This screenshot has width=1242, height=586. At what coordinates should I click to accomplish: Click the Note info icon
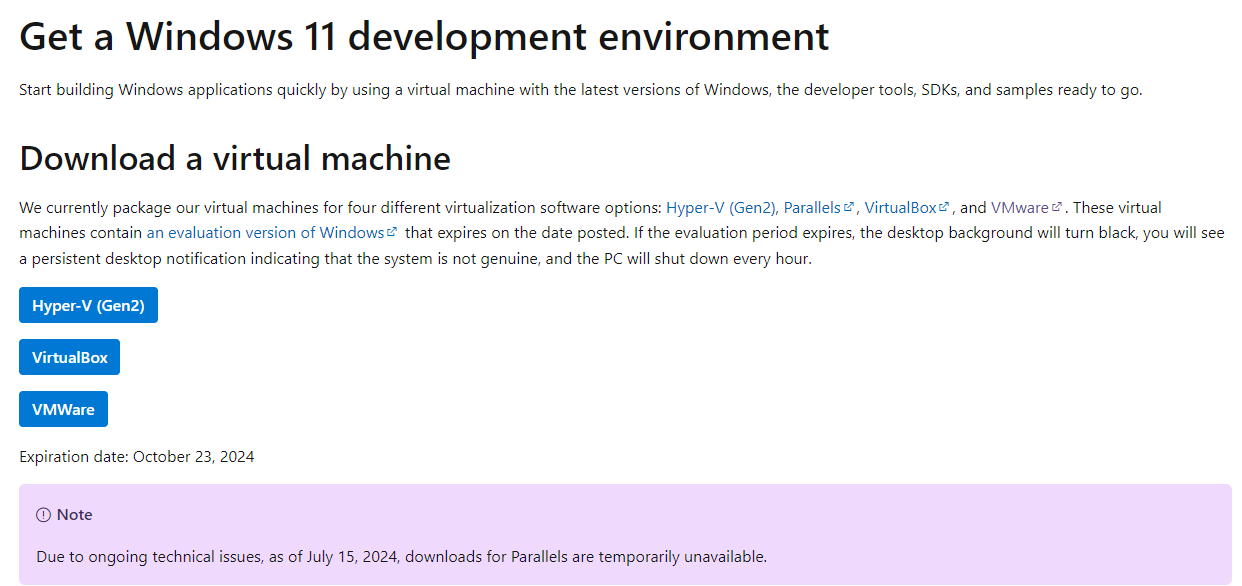coord(43,515)
